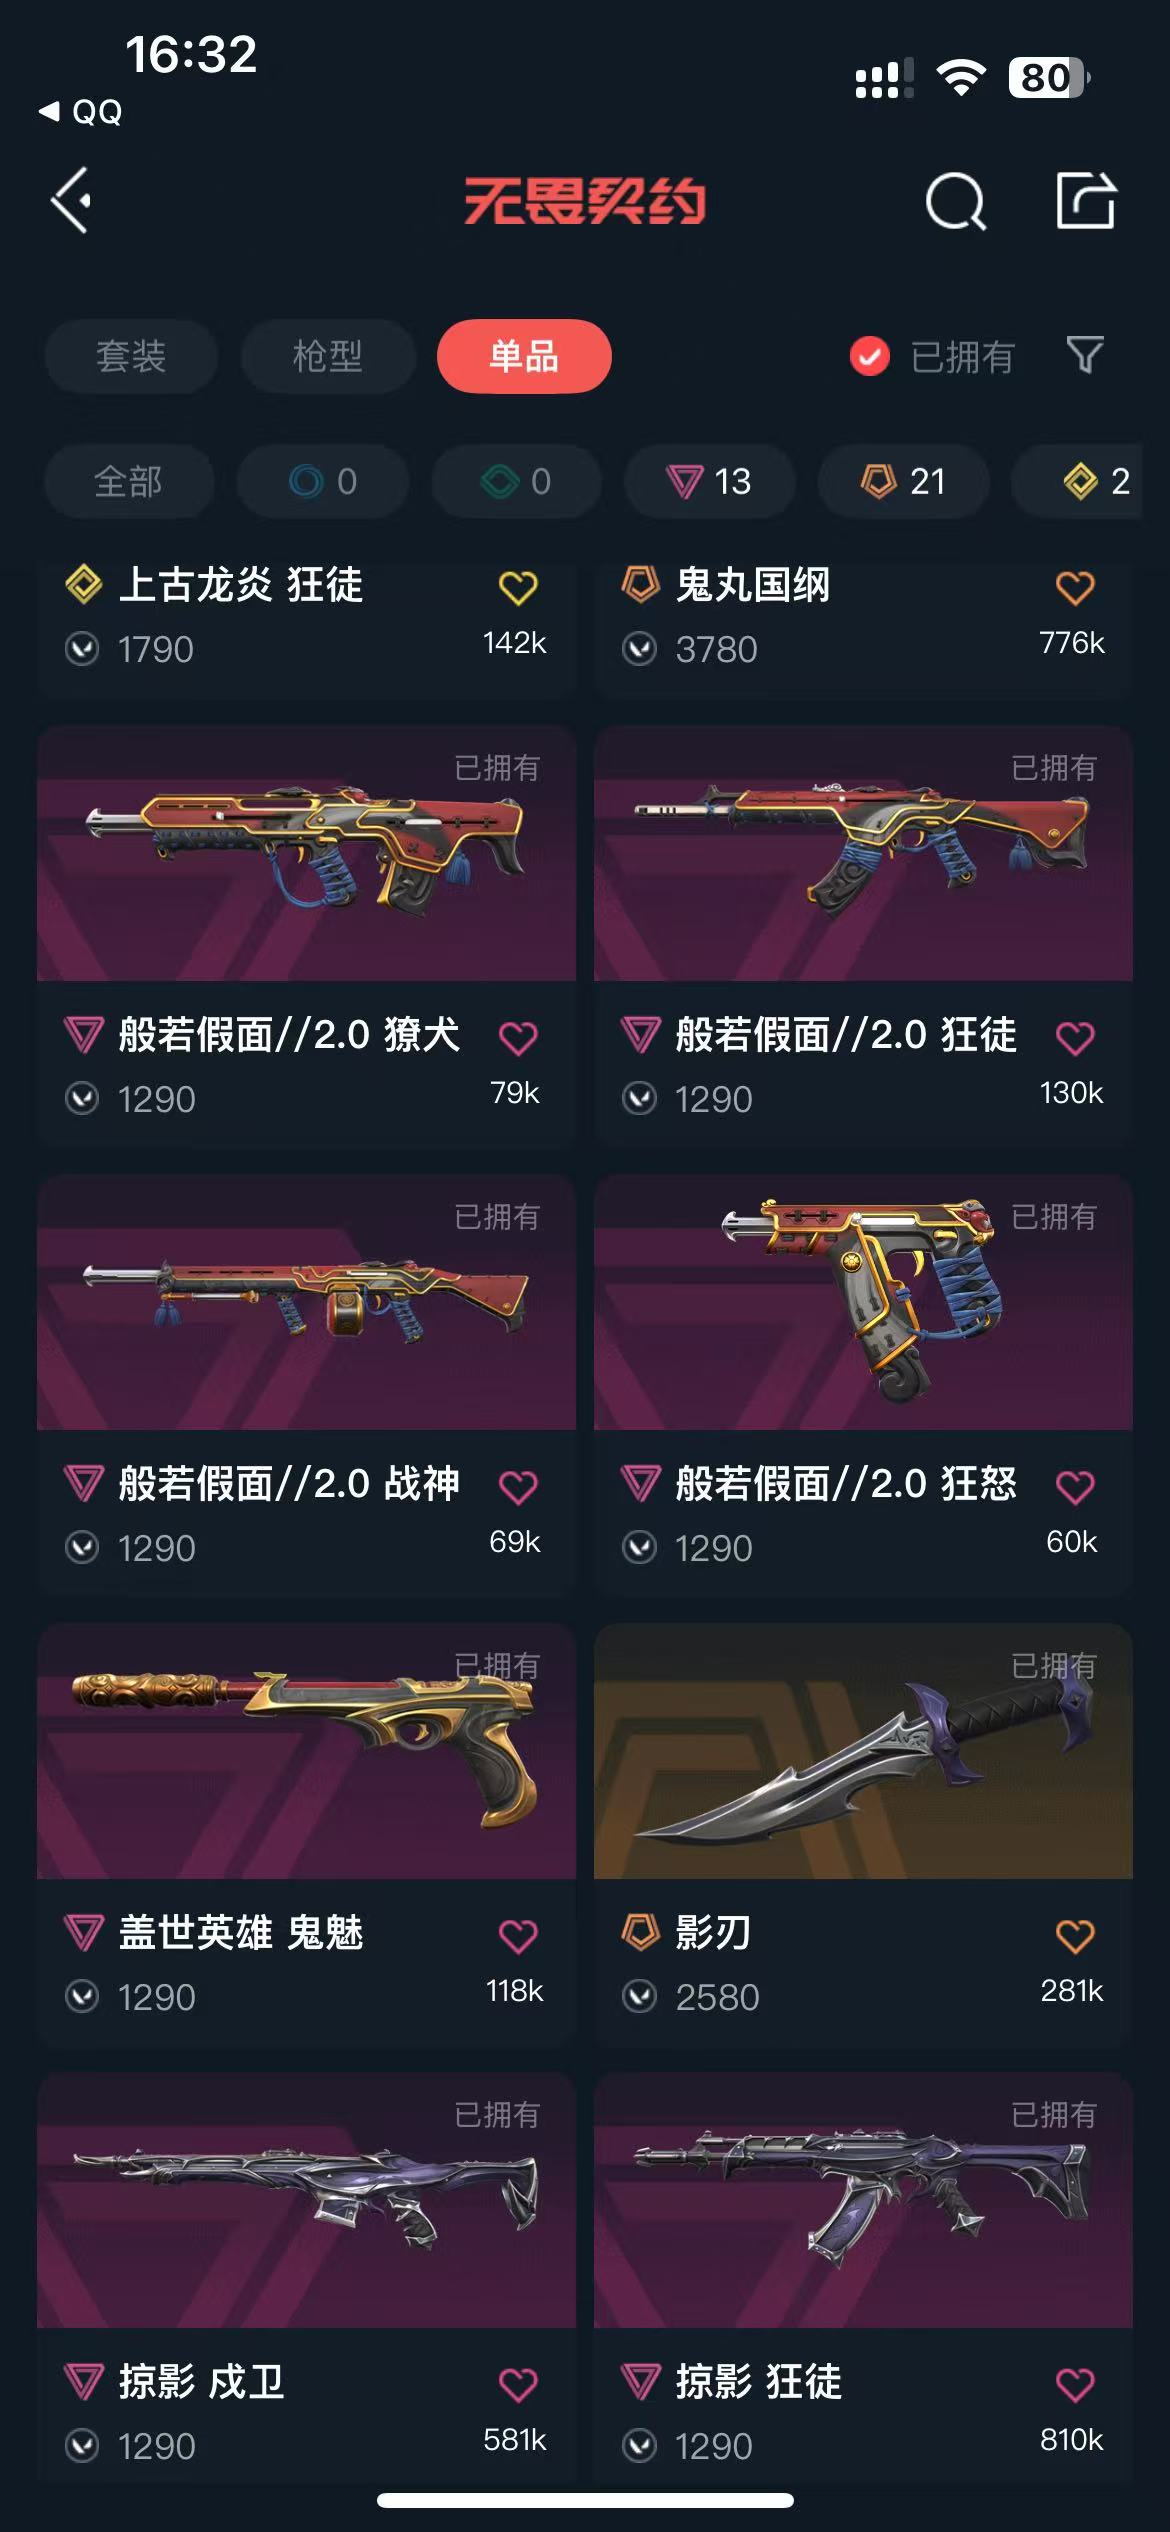The height and width of the screenshot is (2532, 1170).
Task: Toggle favorite on 般若假面//2.0 狂怒
Action: point(1075,1486)
